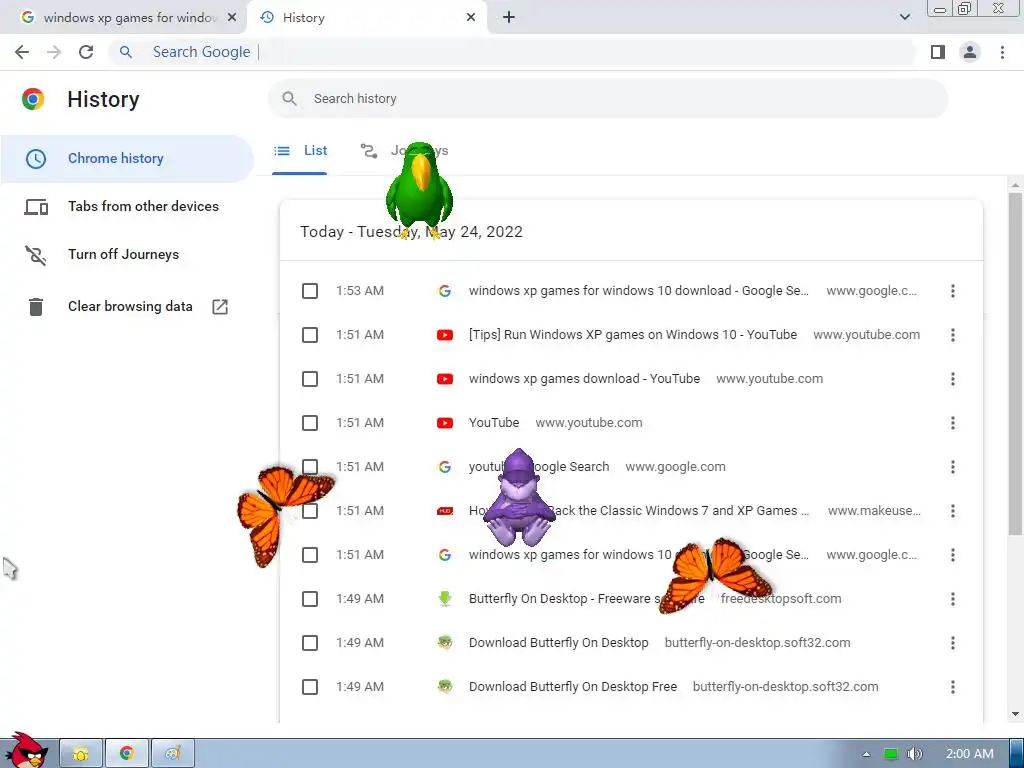Open the windows xp games for windows 10 download link at 1:53 AM

coord(639,291)
